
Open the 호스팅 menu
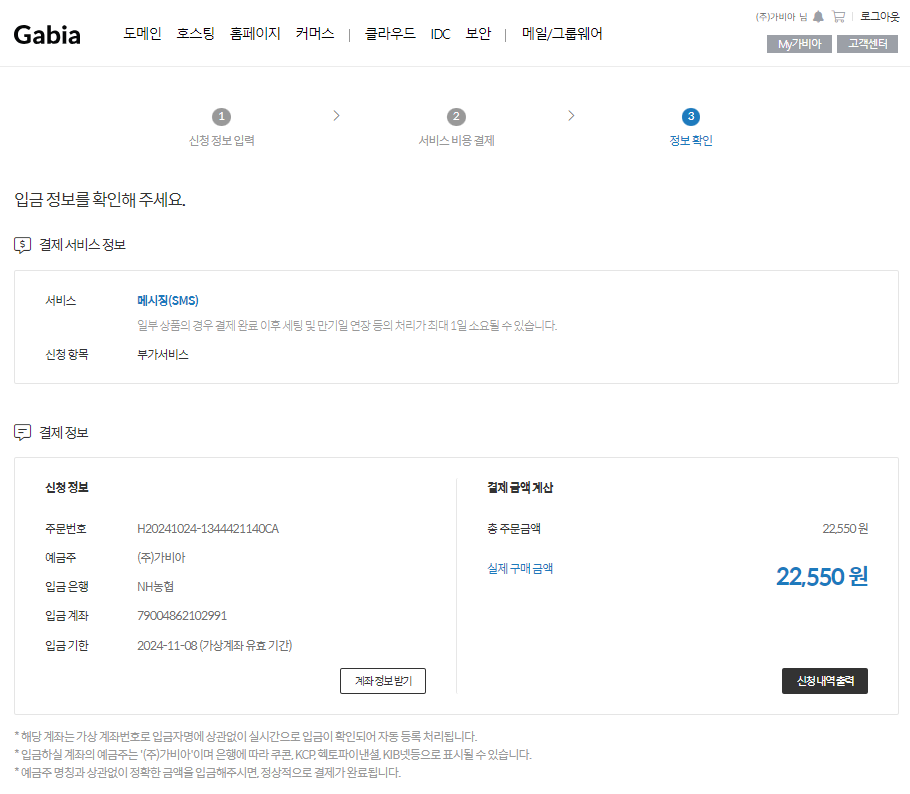(196, 34)
